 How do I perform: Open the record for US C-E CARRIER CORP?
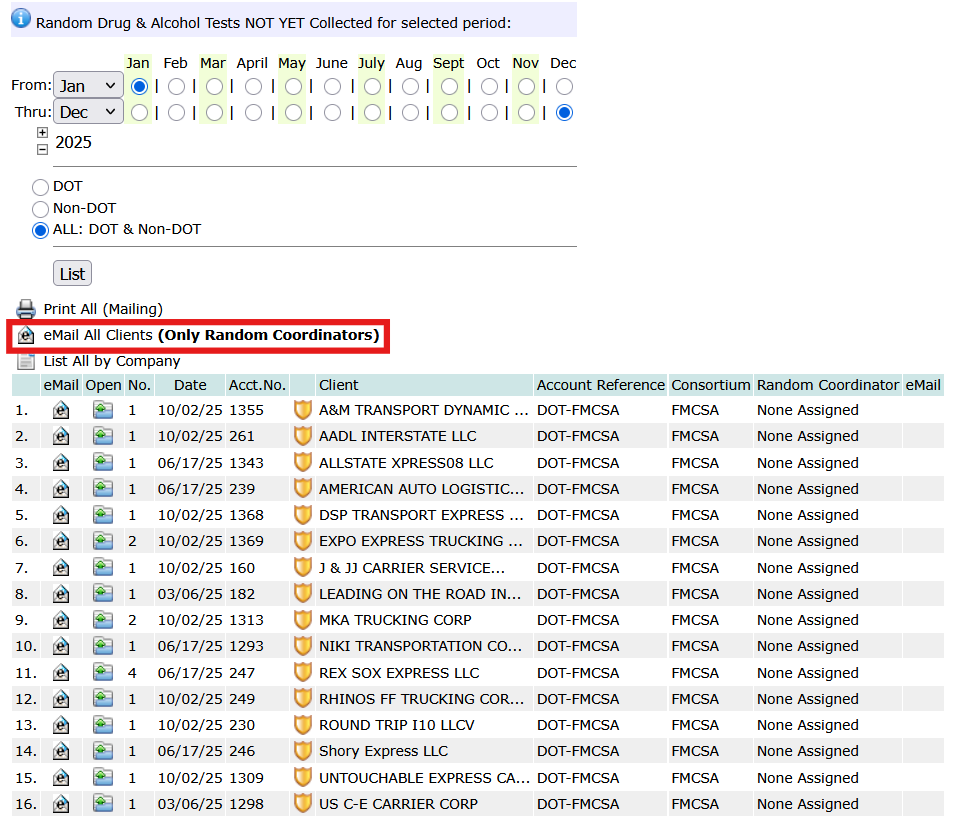tap(103, 804)
